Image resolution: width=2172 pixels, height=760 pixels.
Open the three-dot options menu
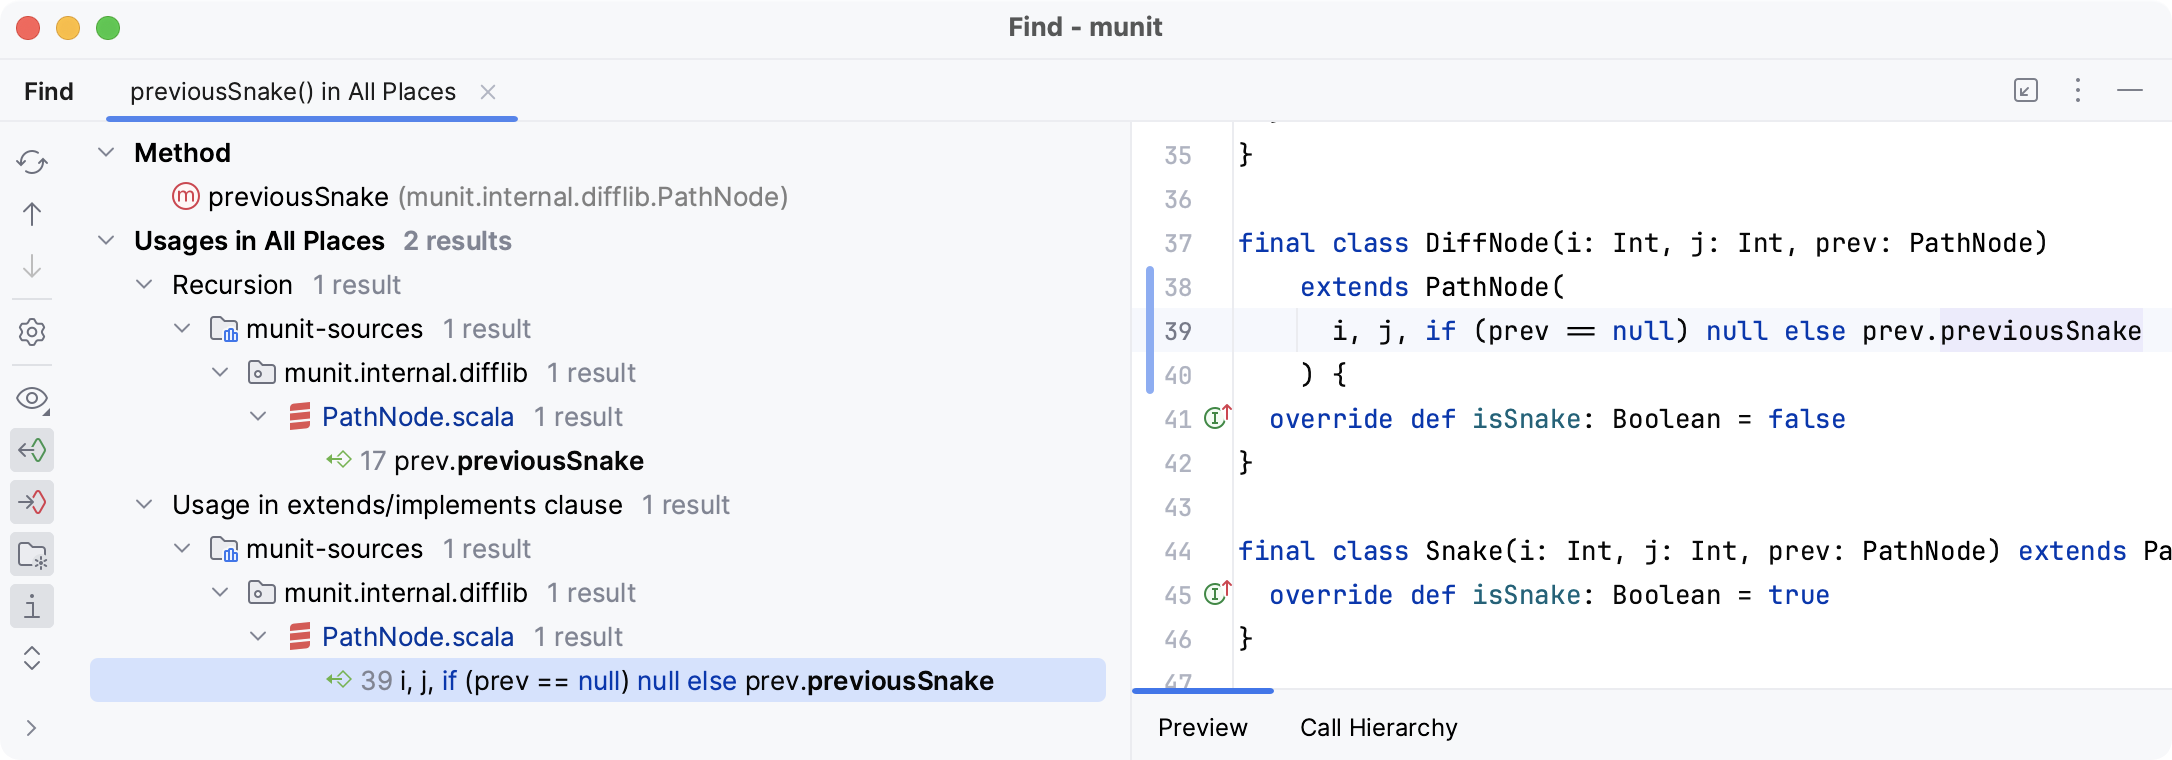pyautogui.click(x=2078, y=91)
